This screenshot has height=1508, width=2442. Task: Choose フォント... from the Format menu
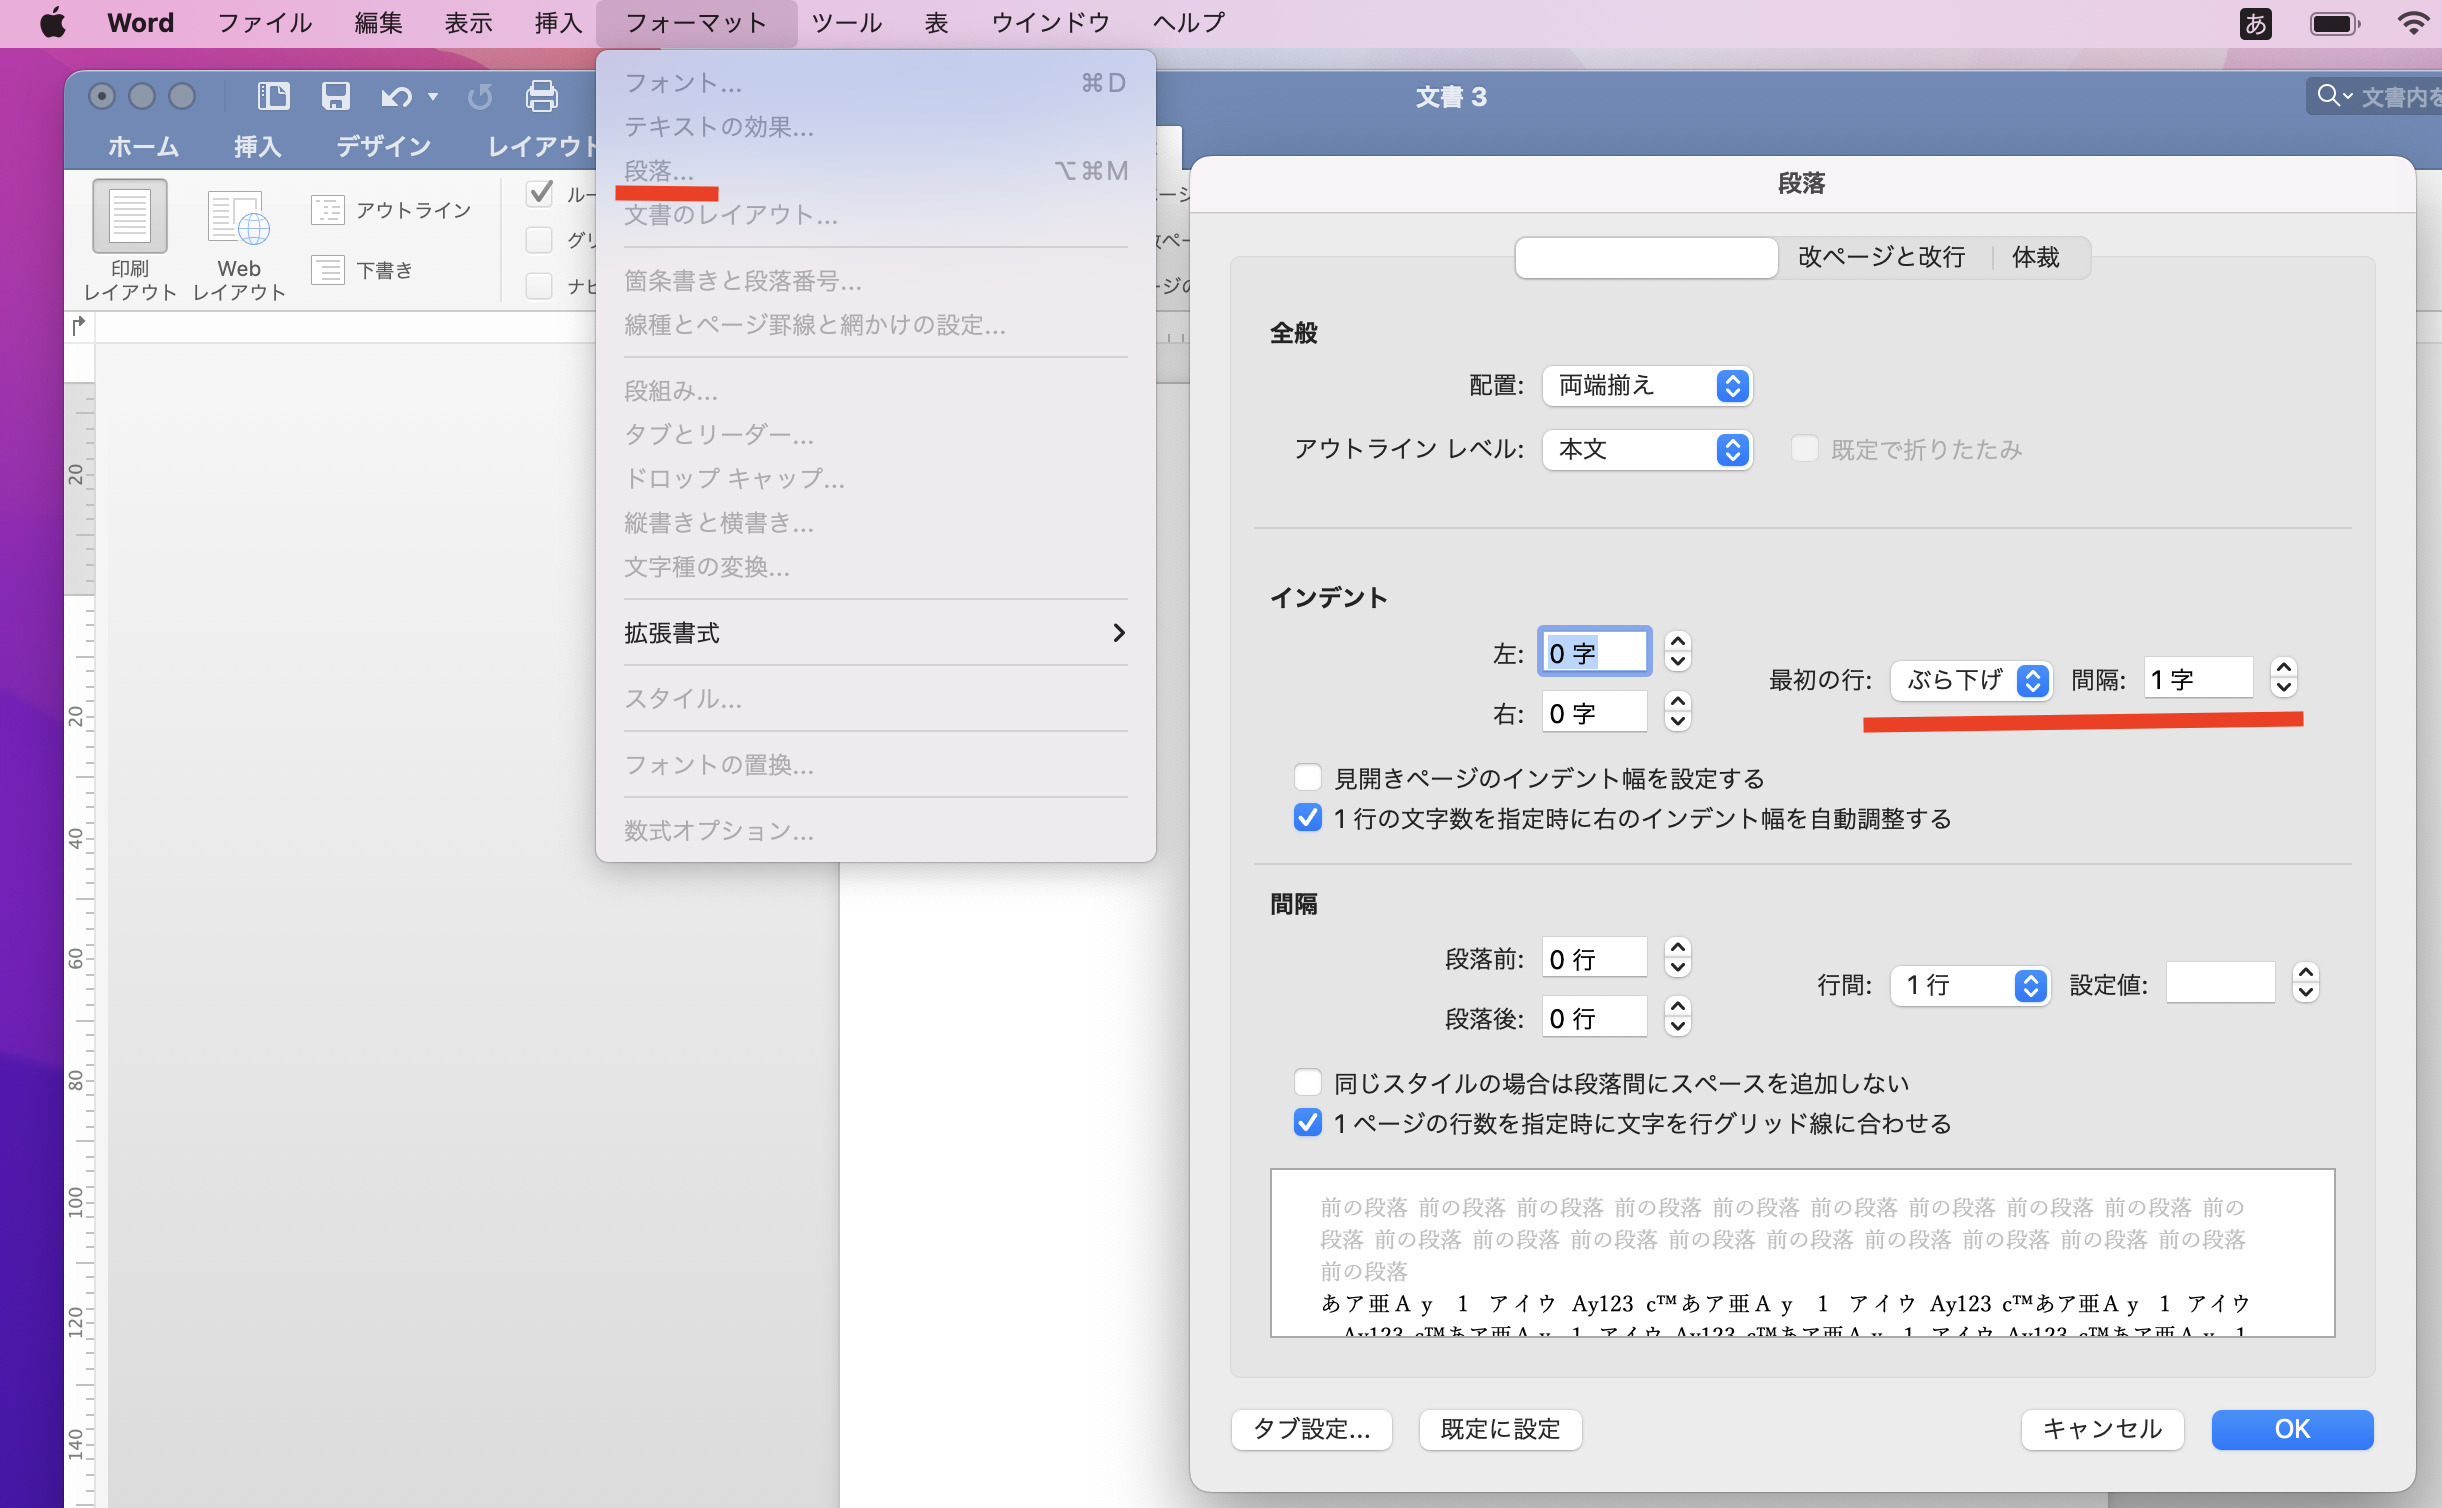[875, 82]
